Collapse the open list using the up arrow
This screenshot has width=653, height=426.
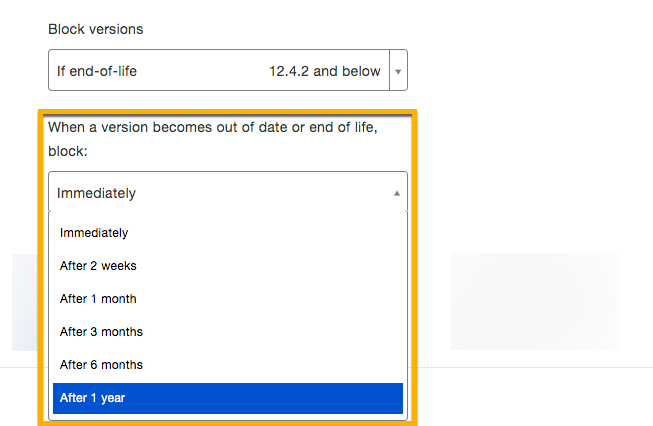pos(397,193)
